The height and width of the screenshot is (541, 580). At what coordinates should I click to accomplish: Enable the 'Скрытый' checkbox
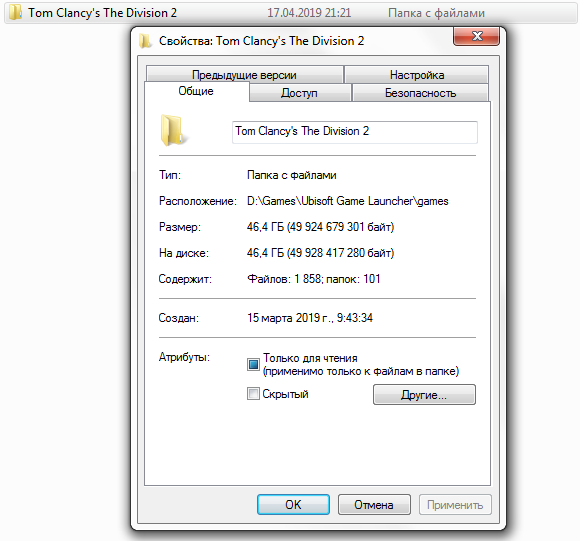pos(253,393)
